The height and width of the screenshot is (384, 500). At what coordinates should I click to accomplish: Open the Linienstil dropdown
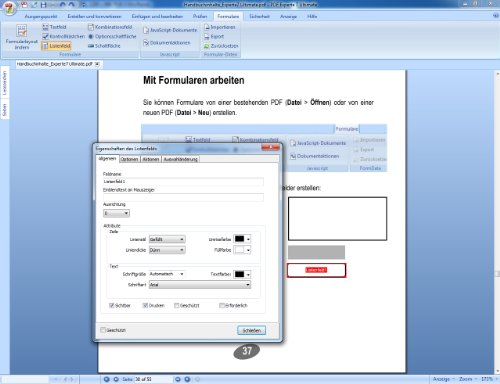(167, 239)
